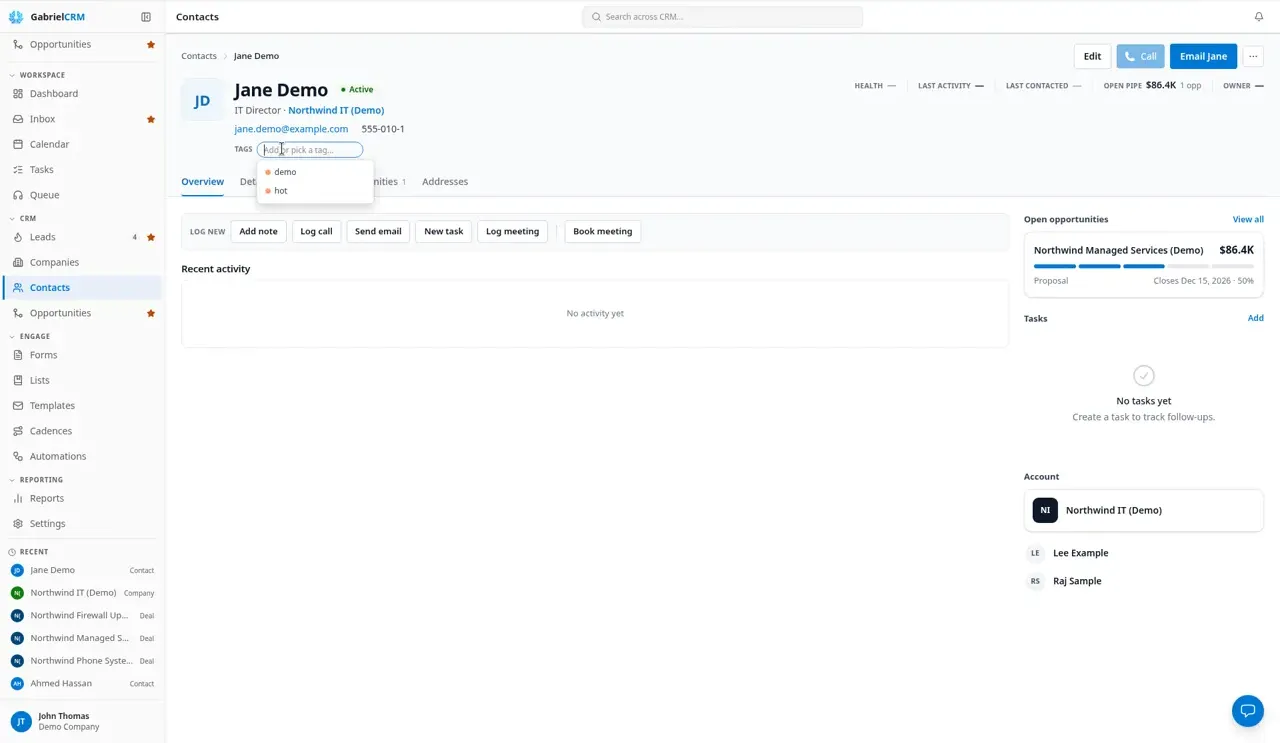This screenshot has height=743, width=1280.
Task: Unstar the Leads favorite
Action: click(151, 237)
